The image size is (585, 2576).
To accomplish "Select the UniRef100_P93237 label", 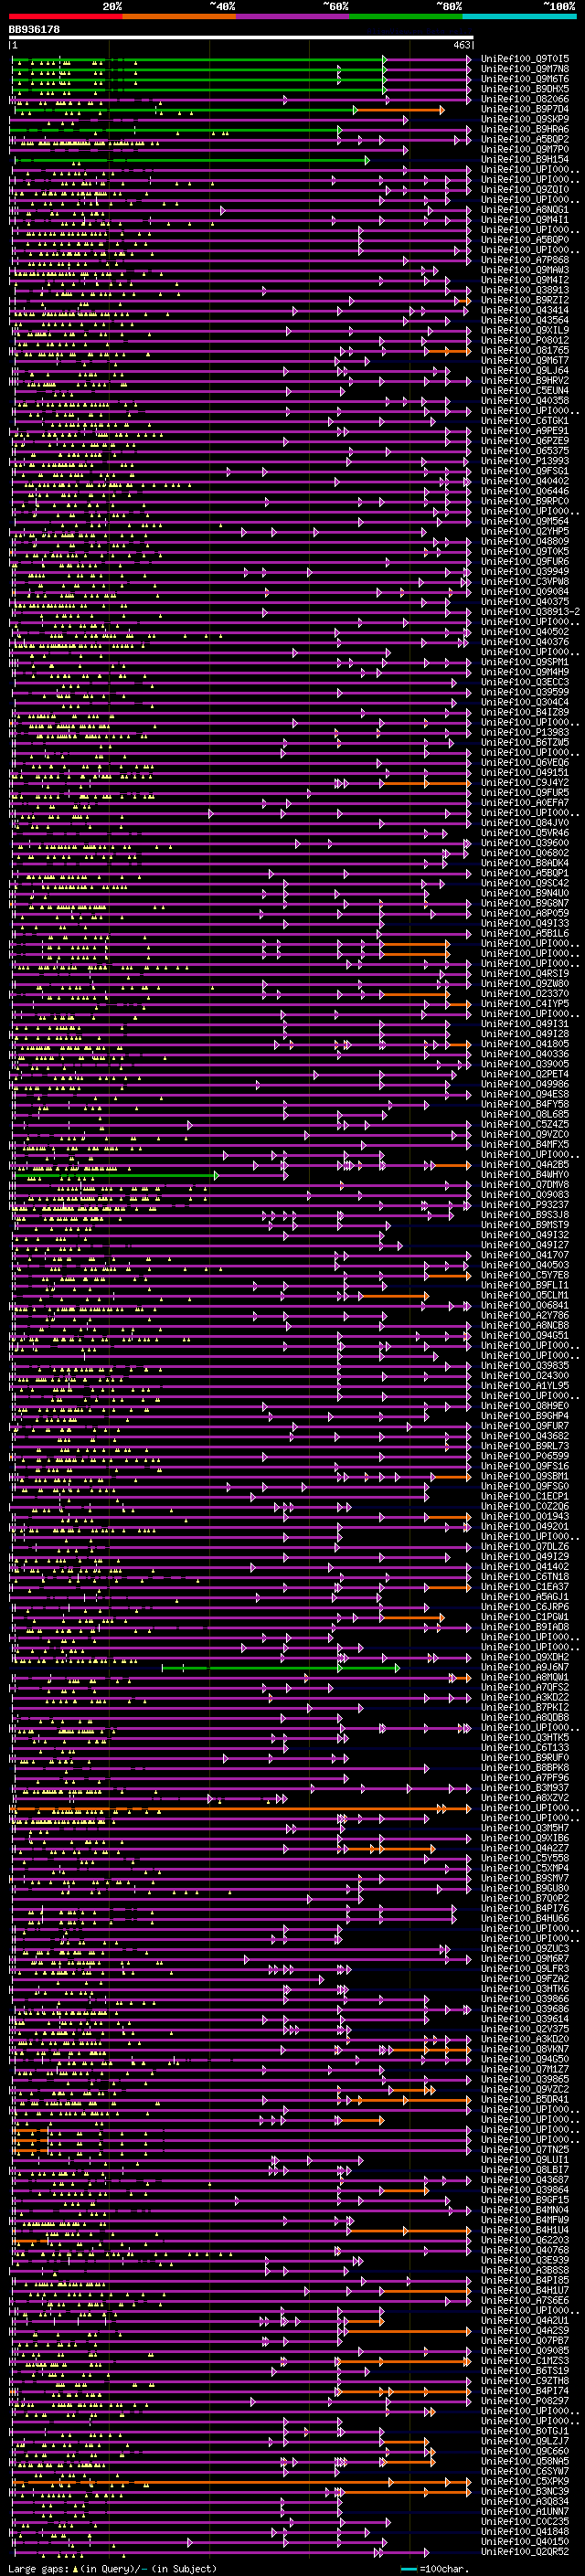I will click(x=525, y=1205).
